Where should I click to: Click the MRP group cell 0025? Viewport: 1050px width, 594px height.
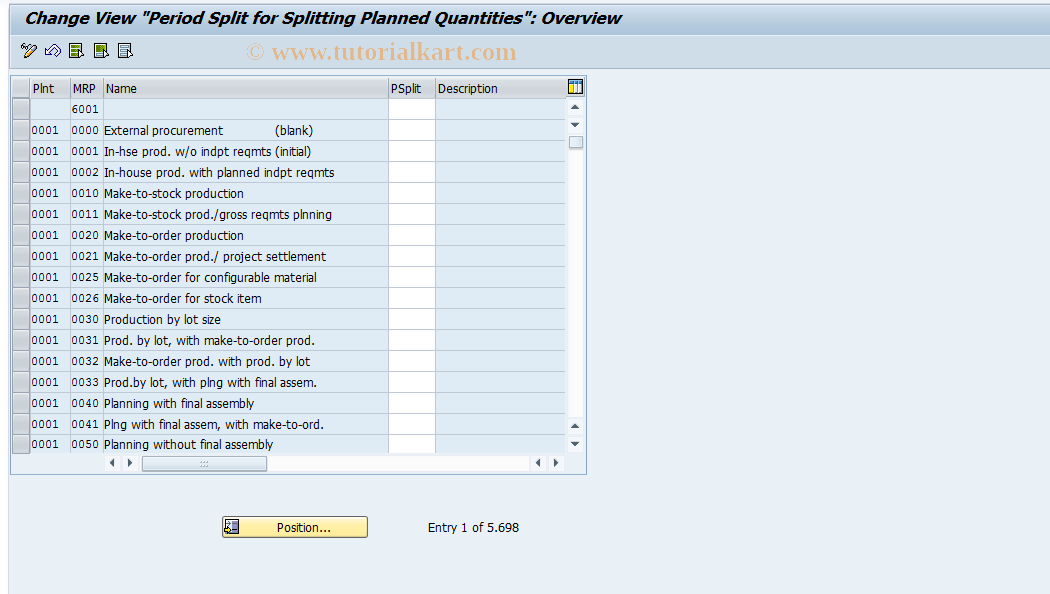coord(85,277)
